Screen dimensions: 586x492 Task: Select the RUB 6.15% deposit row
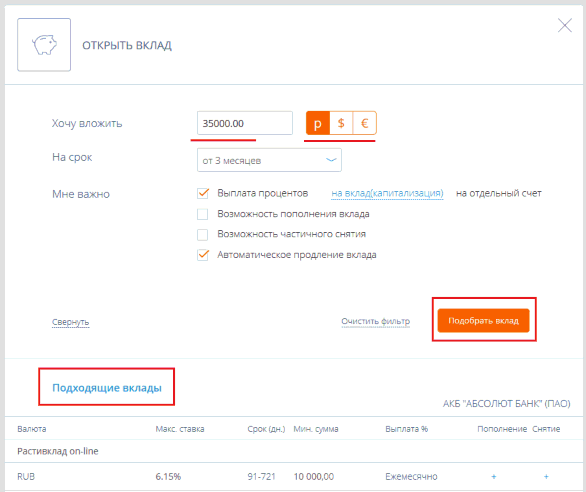(293, 477)
